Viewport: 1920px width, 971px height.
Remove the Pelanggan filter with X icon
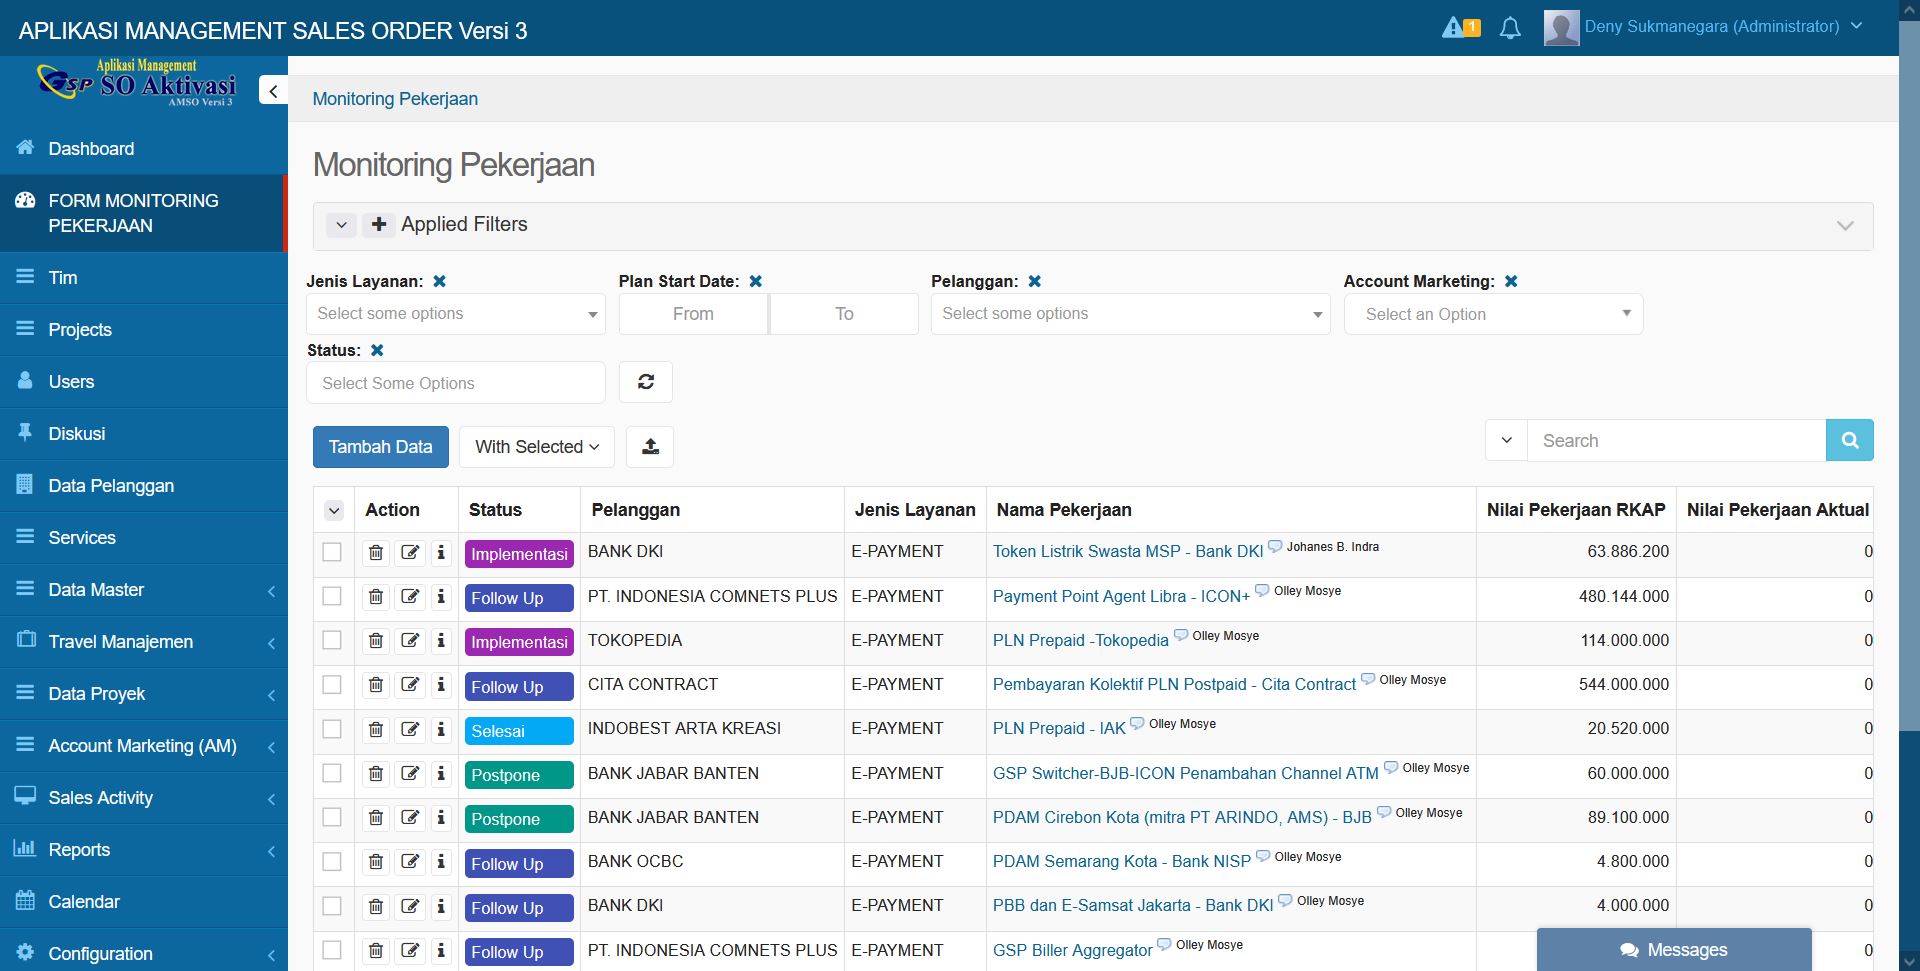[x=1035, y=282]
